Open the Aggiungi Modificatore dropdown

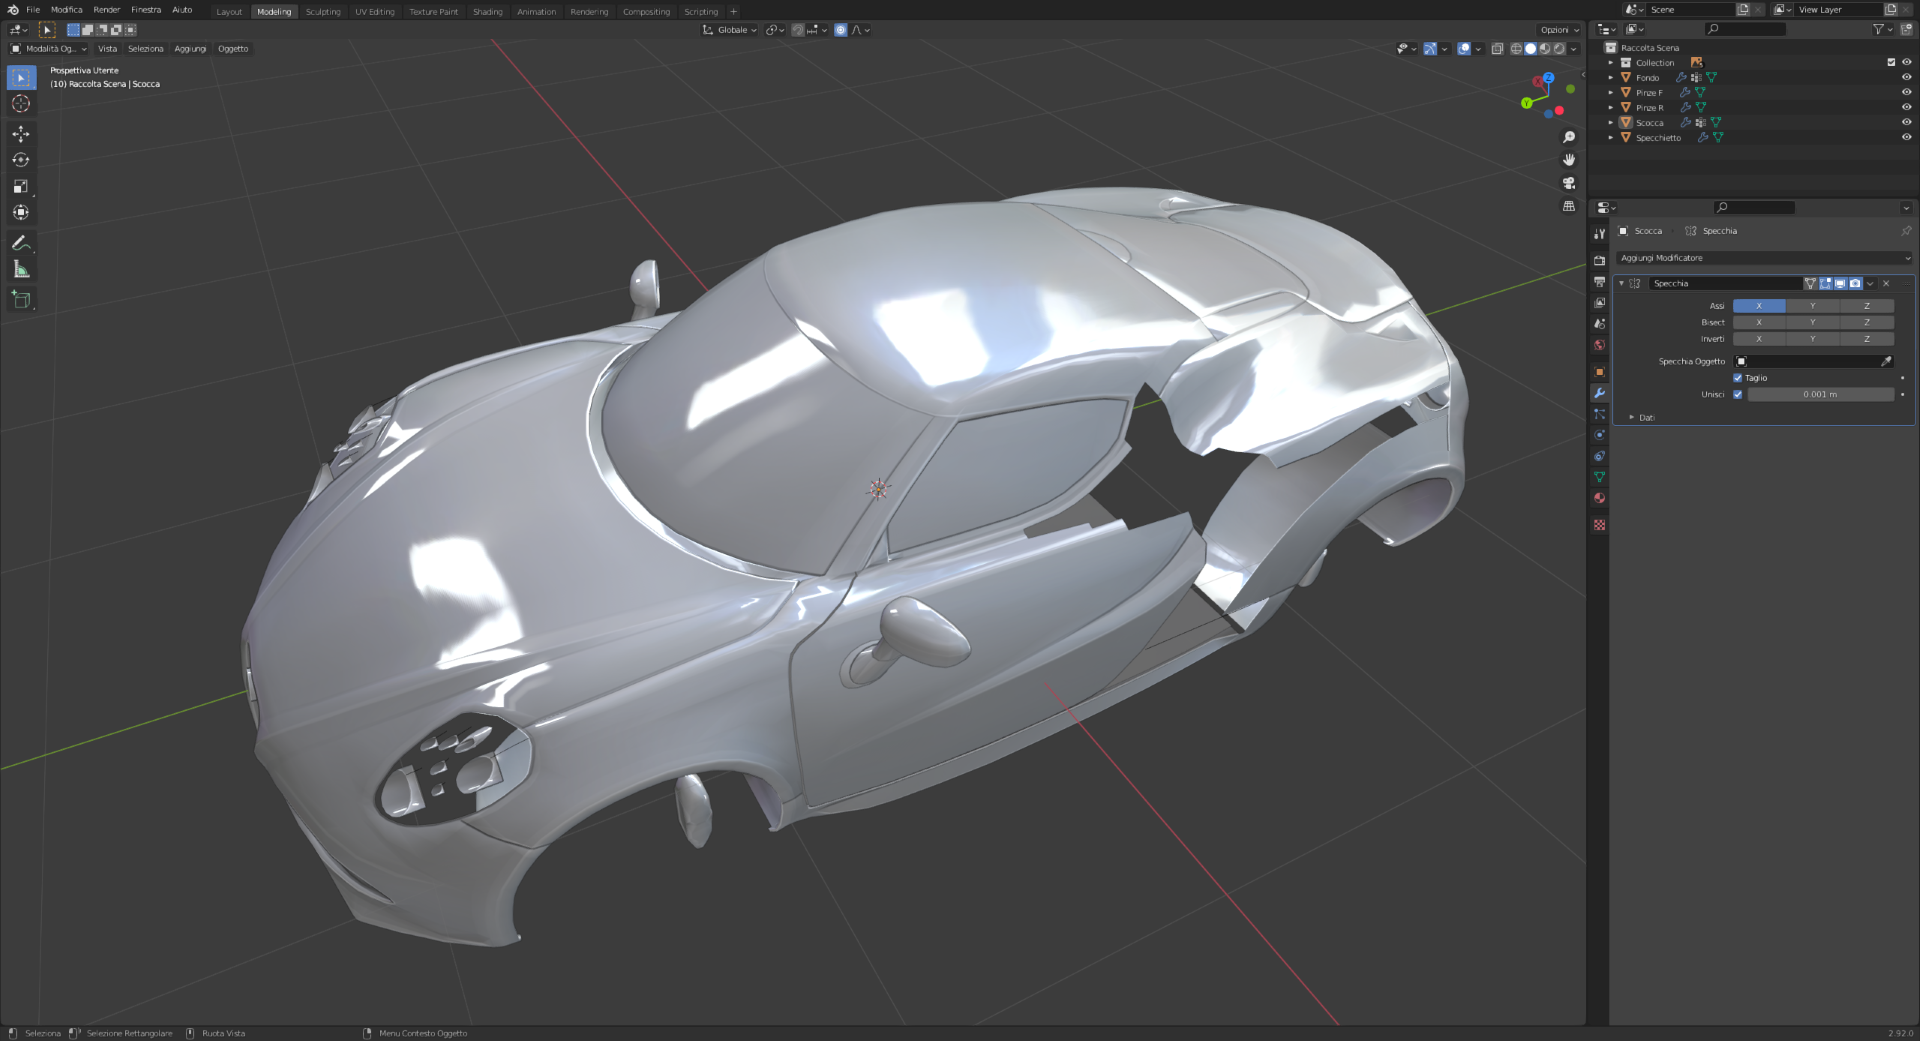click(x=1764, y=258)
